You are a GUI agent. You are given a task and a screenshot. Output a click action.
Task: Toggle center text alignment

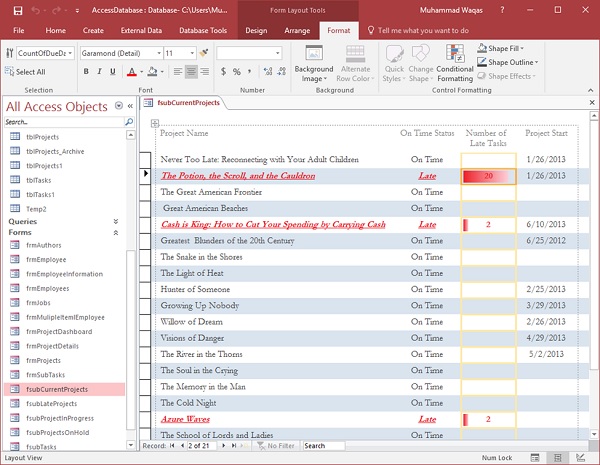pos(191,72)
